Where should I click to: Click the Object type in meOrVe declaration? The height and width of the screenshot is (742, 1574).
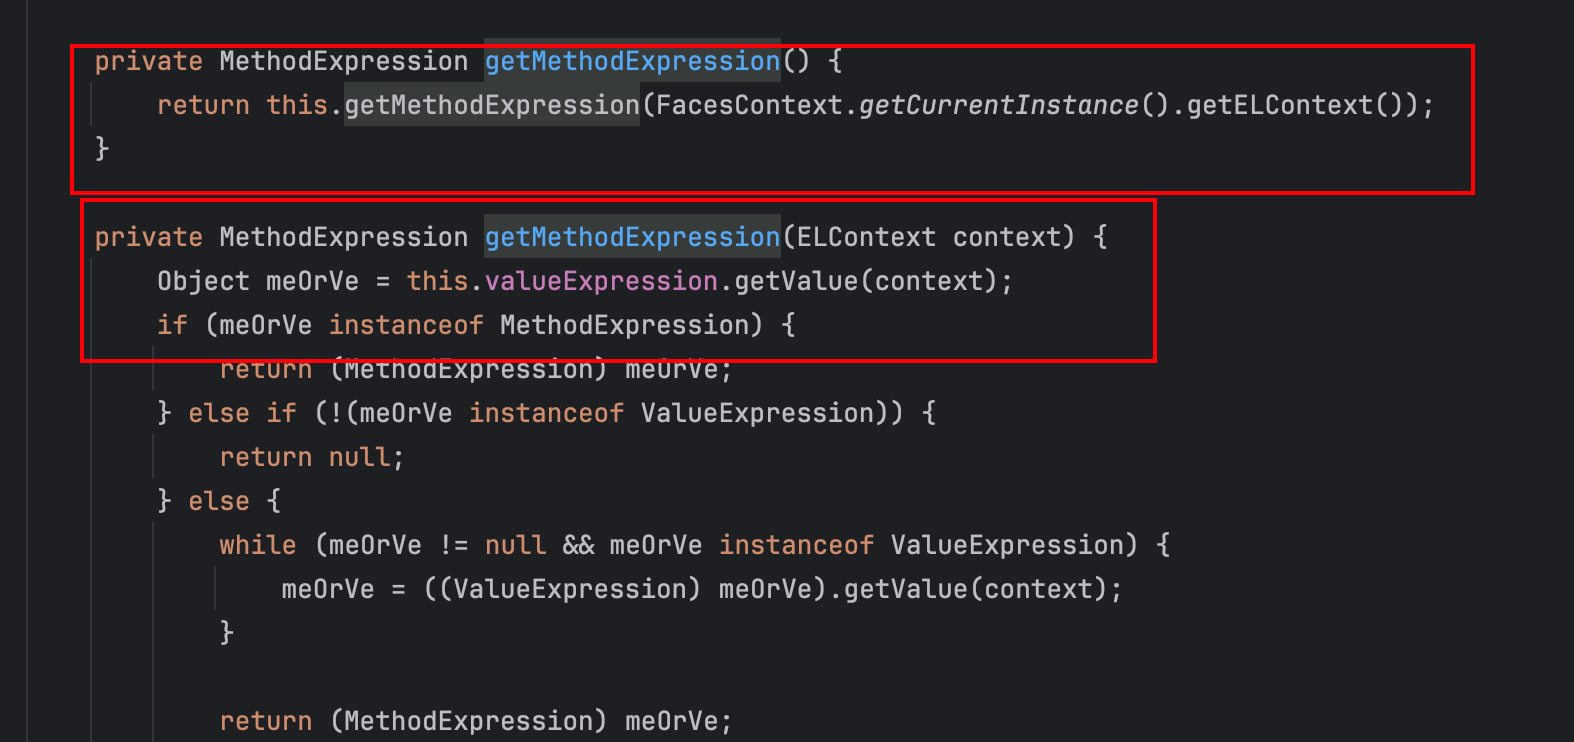click(x=203, y=281)
